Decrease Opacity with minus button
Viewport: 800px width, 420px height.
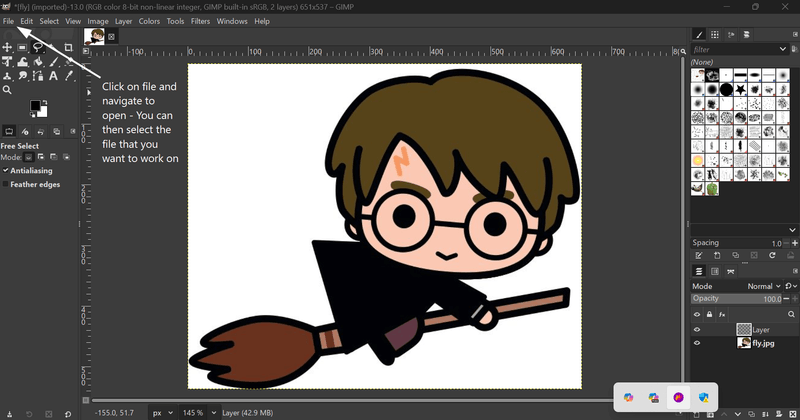pos(787,299)
